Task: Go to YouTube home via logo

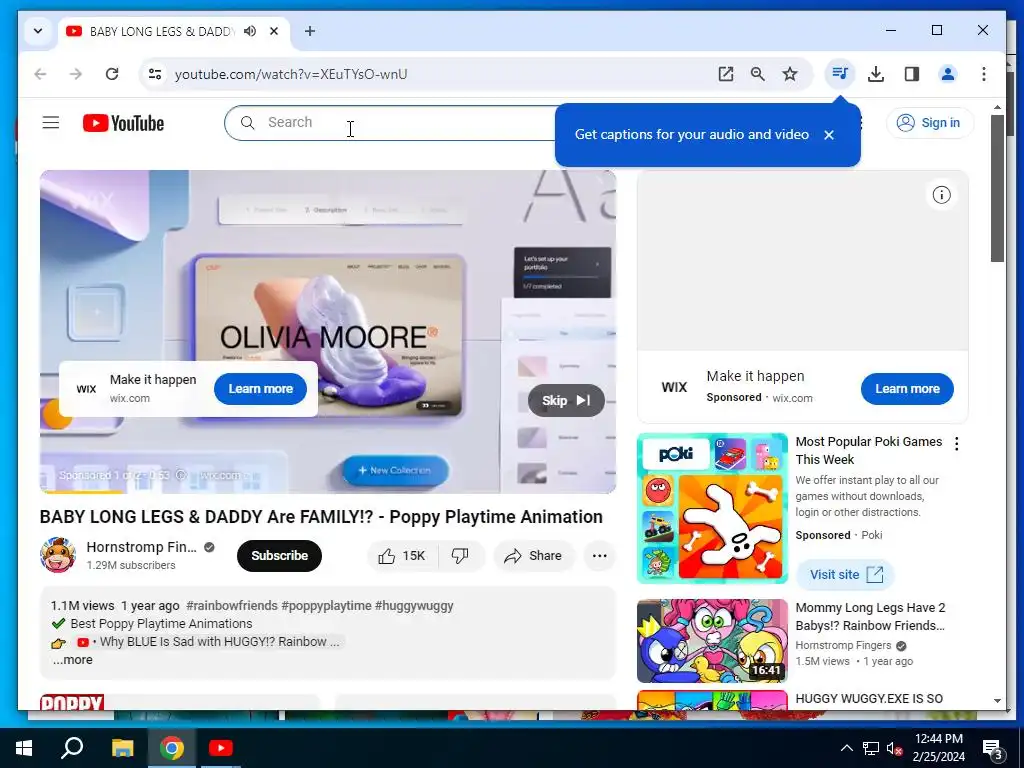Action: tap(123, 123)
